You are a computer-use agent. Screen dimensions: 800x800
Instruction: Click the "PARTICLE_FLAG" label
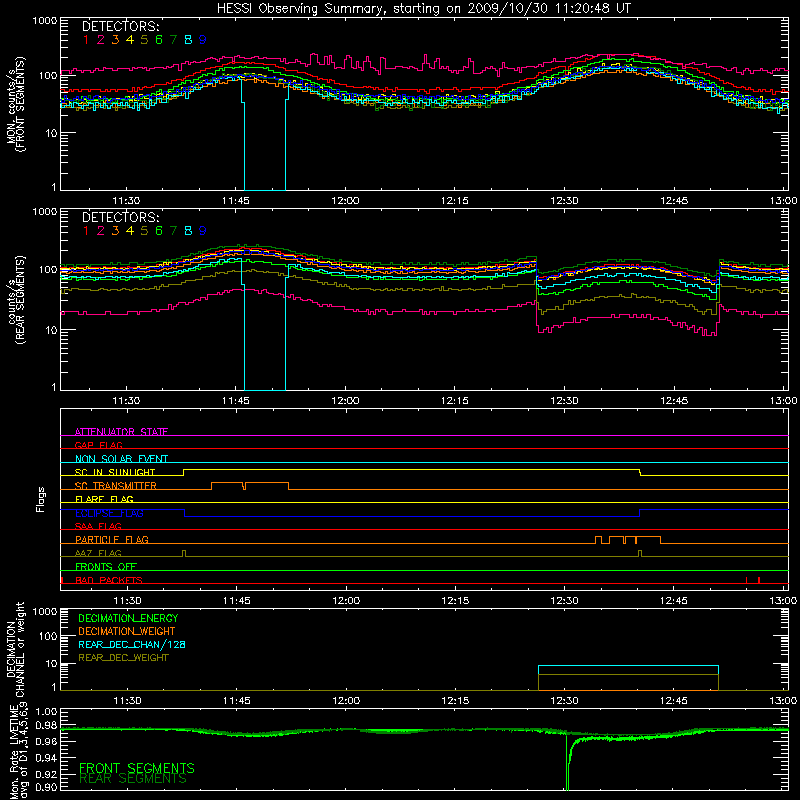point(112,539)
